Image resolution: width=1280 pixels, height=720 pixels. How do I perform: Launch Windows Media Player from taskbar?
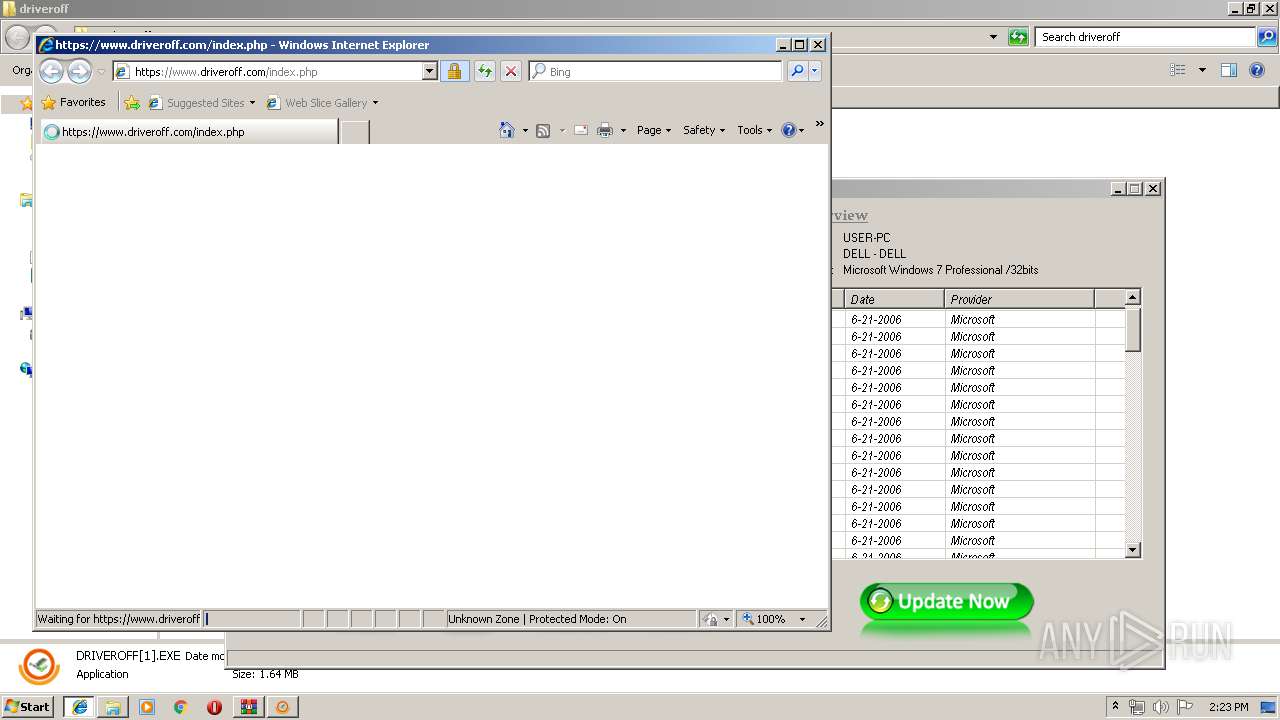tap(147, 706)
